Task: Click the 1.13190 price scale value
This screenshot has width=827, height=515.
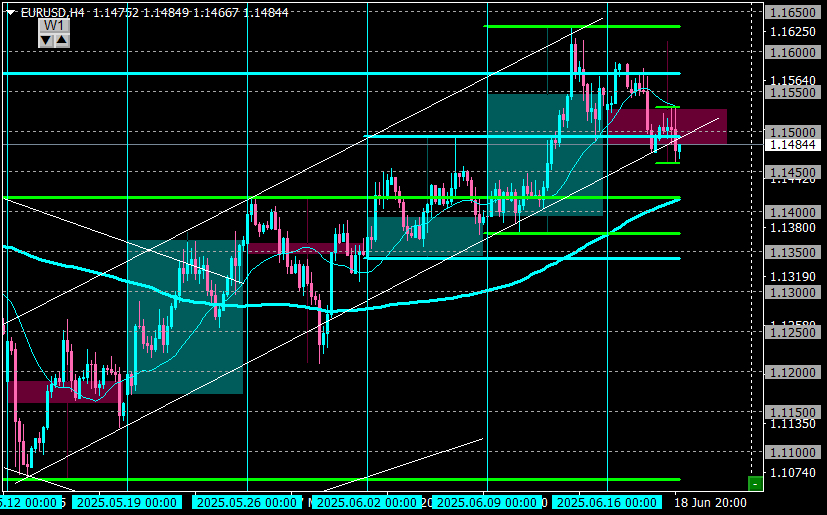Action: pyautogui.click(x=793, y=276)
